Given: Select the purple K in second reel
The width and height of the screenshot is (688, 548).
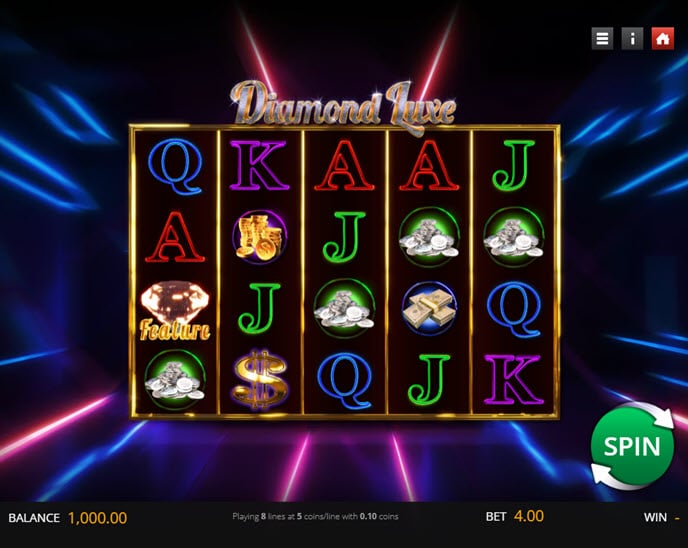Looking at the screenshot, I should click(x=258, y=165).
